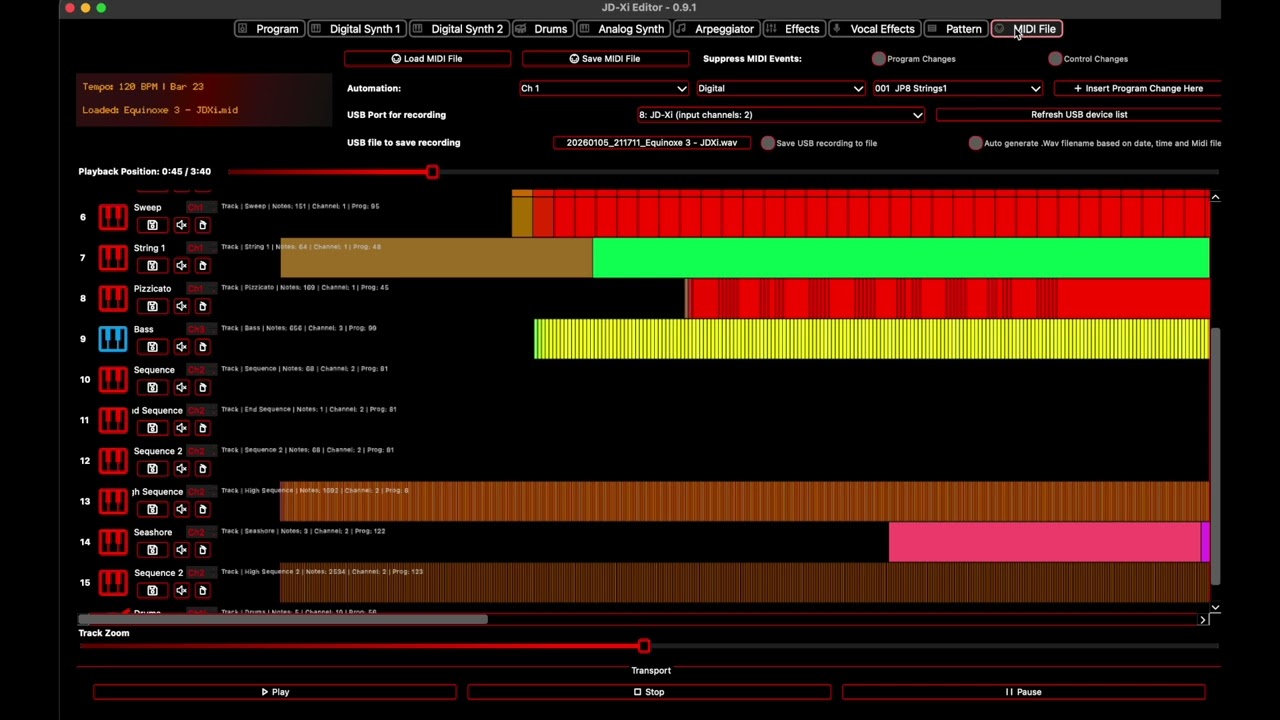
Task: Click the save icon on Sweep track
Action: coord(152,225)
